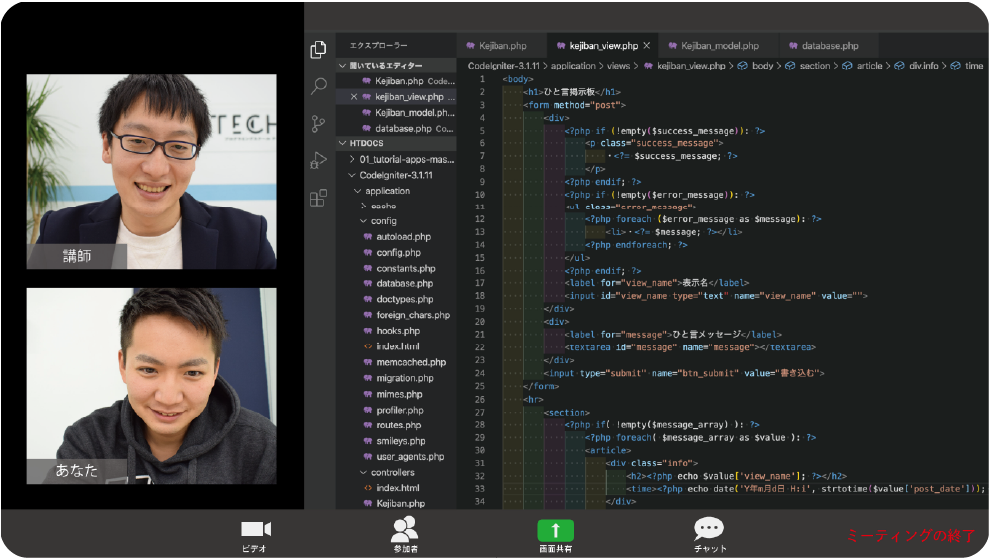Click the section breadcrumb item
Screen dimensions: 990x558
[814, 66]
